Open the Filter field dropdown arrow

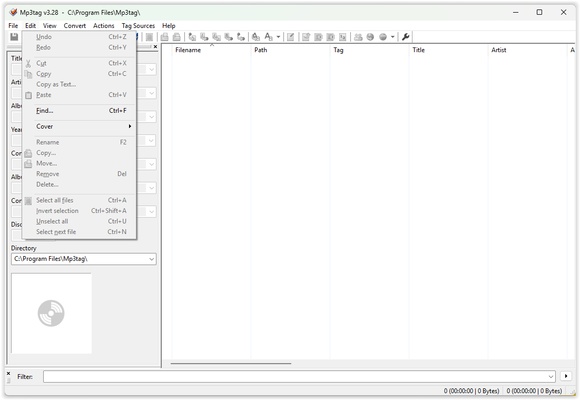click(551, 377)
